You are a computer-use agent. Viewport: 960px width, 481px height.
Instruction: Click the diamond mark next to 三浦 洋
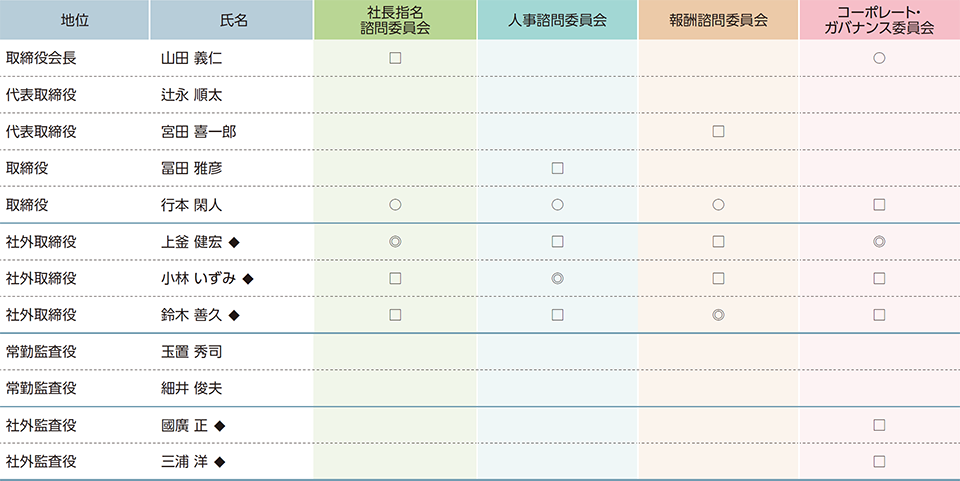tap(220, 463)
